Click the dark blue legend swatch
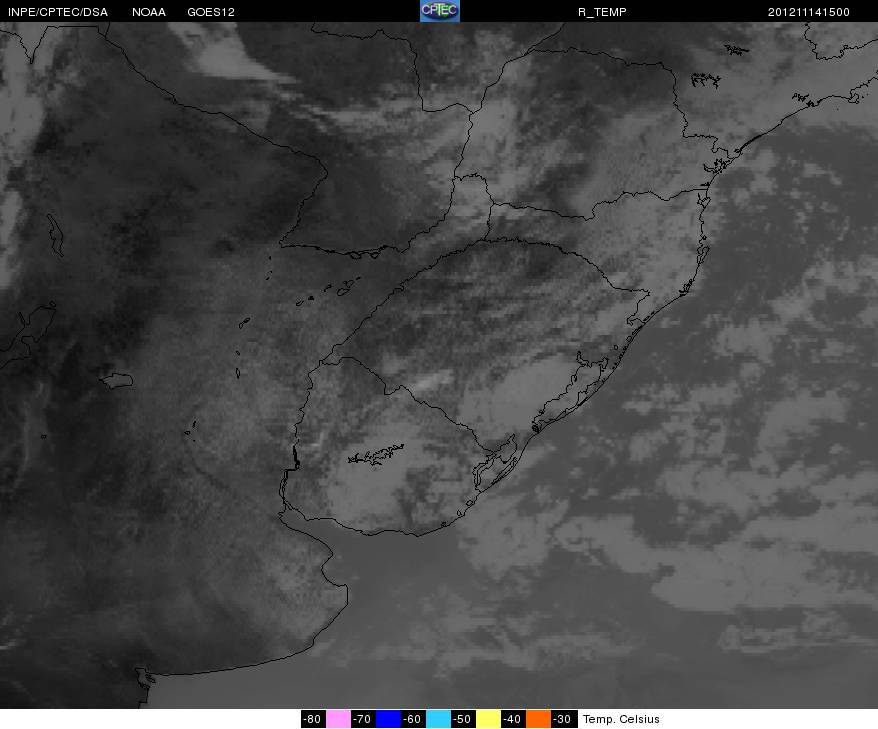The image size is (878, 729). click(x=388, y=719)
